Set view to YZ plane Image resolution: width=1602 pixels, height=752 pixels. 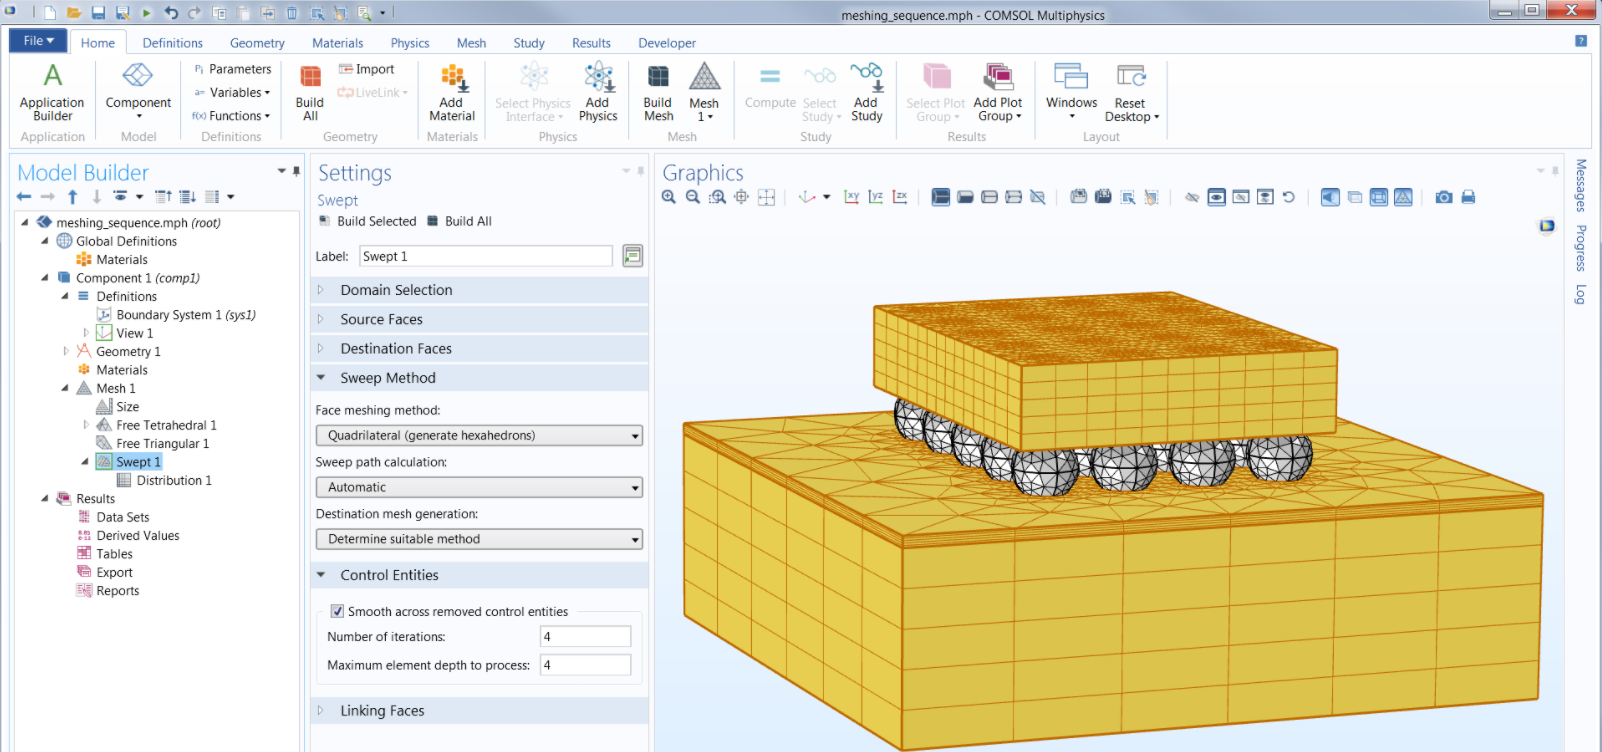tap(875, 197)
